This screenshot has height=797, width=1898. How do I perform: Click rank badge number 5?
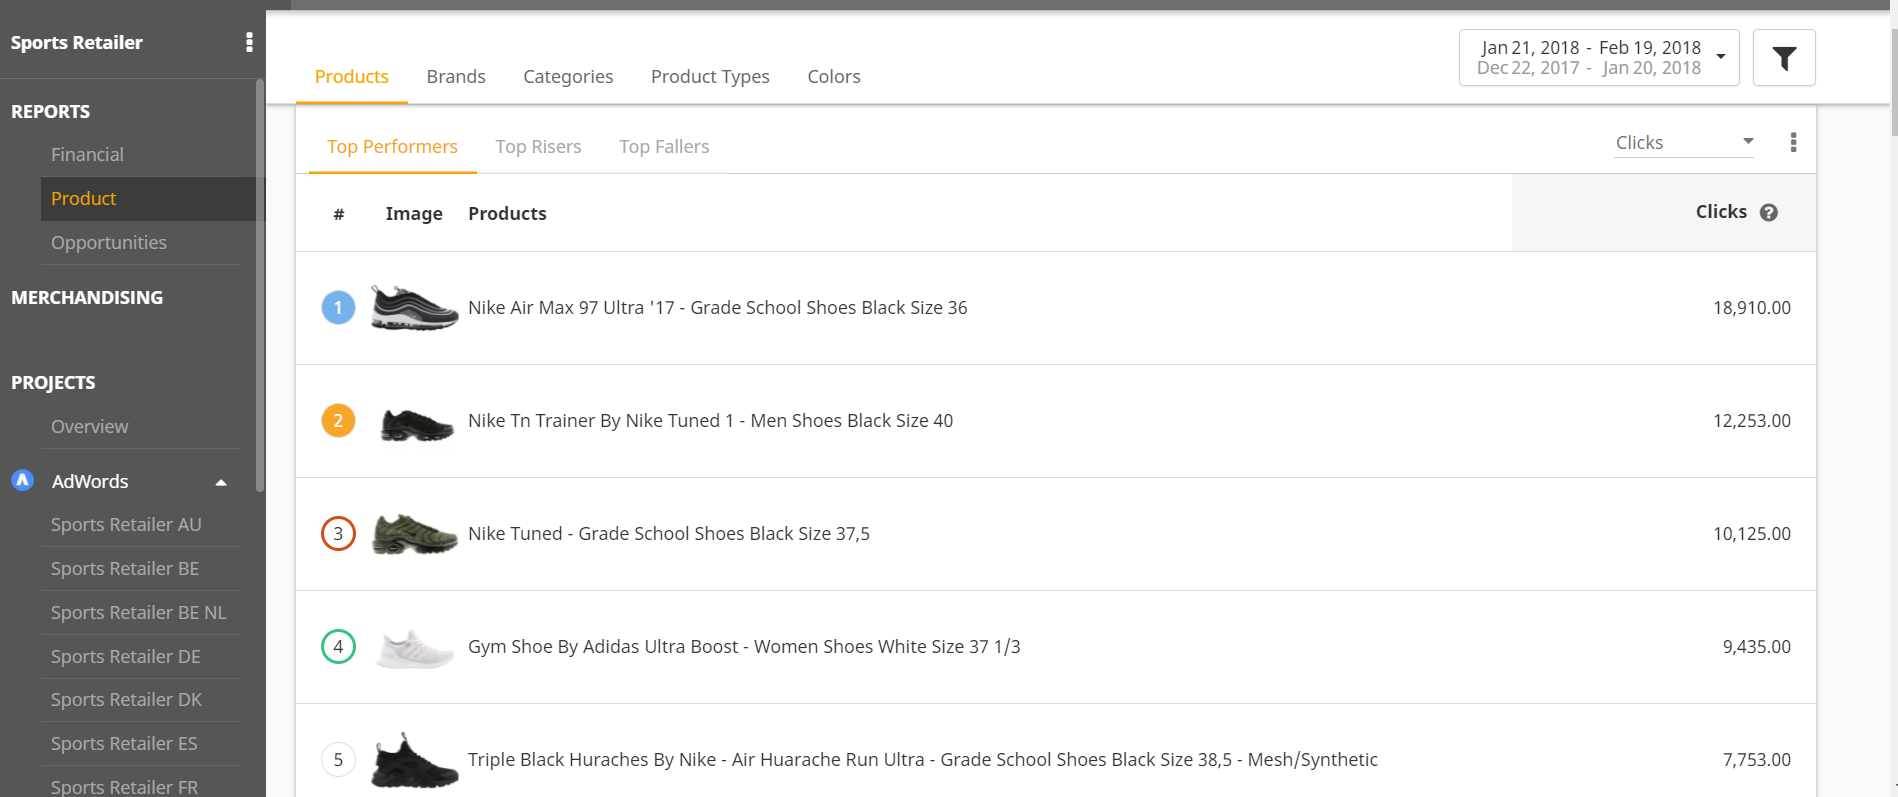tap(338, 760)
